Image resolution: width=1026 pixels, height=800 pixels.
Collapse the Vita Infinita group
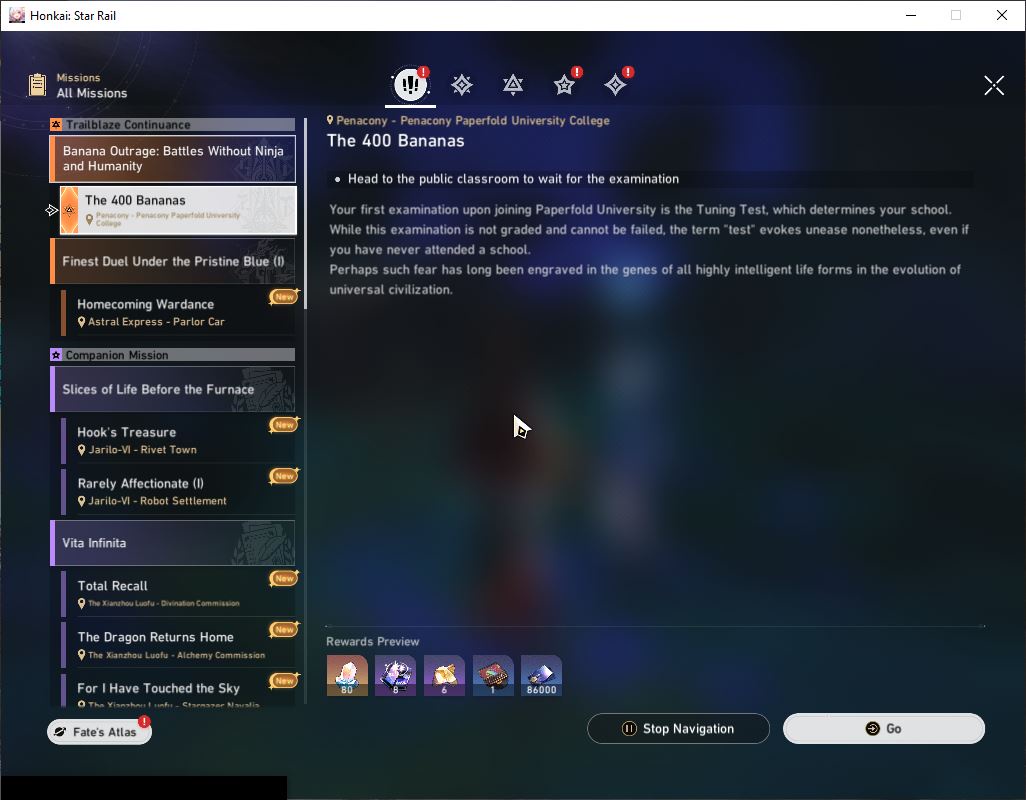click(173, 543)
